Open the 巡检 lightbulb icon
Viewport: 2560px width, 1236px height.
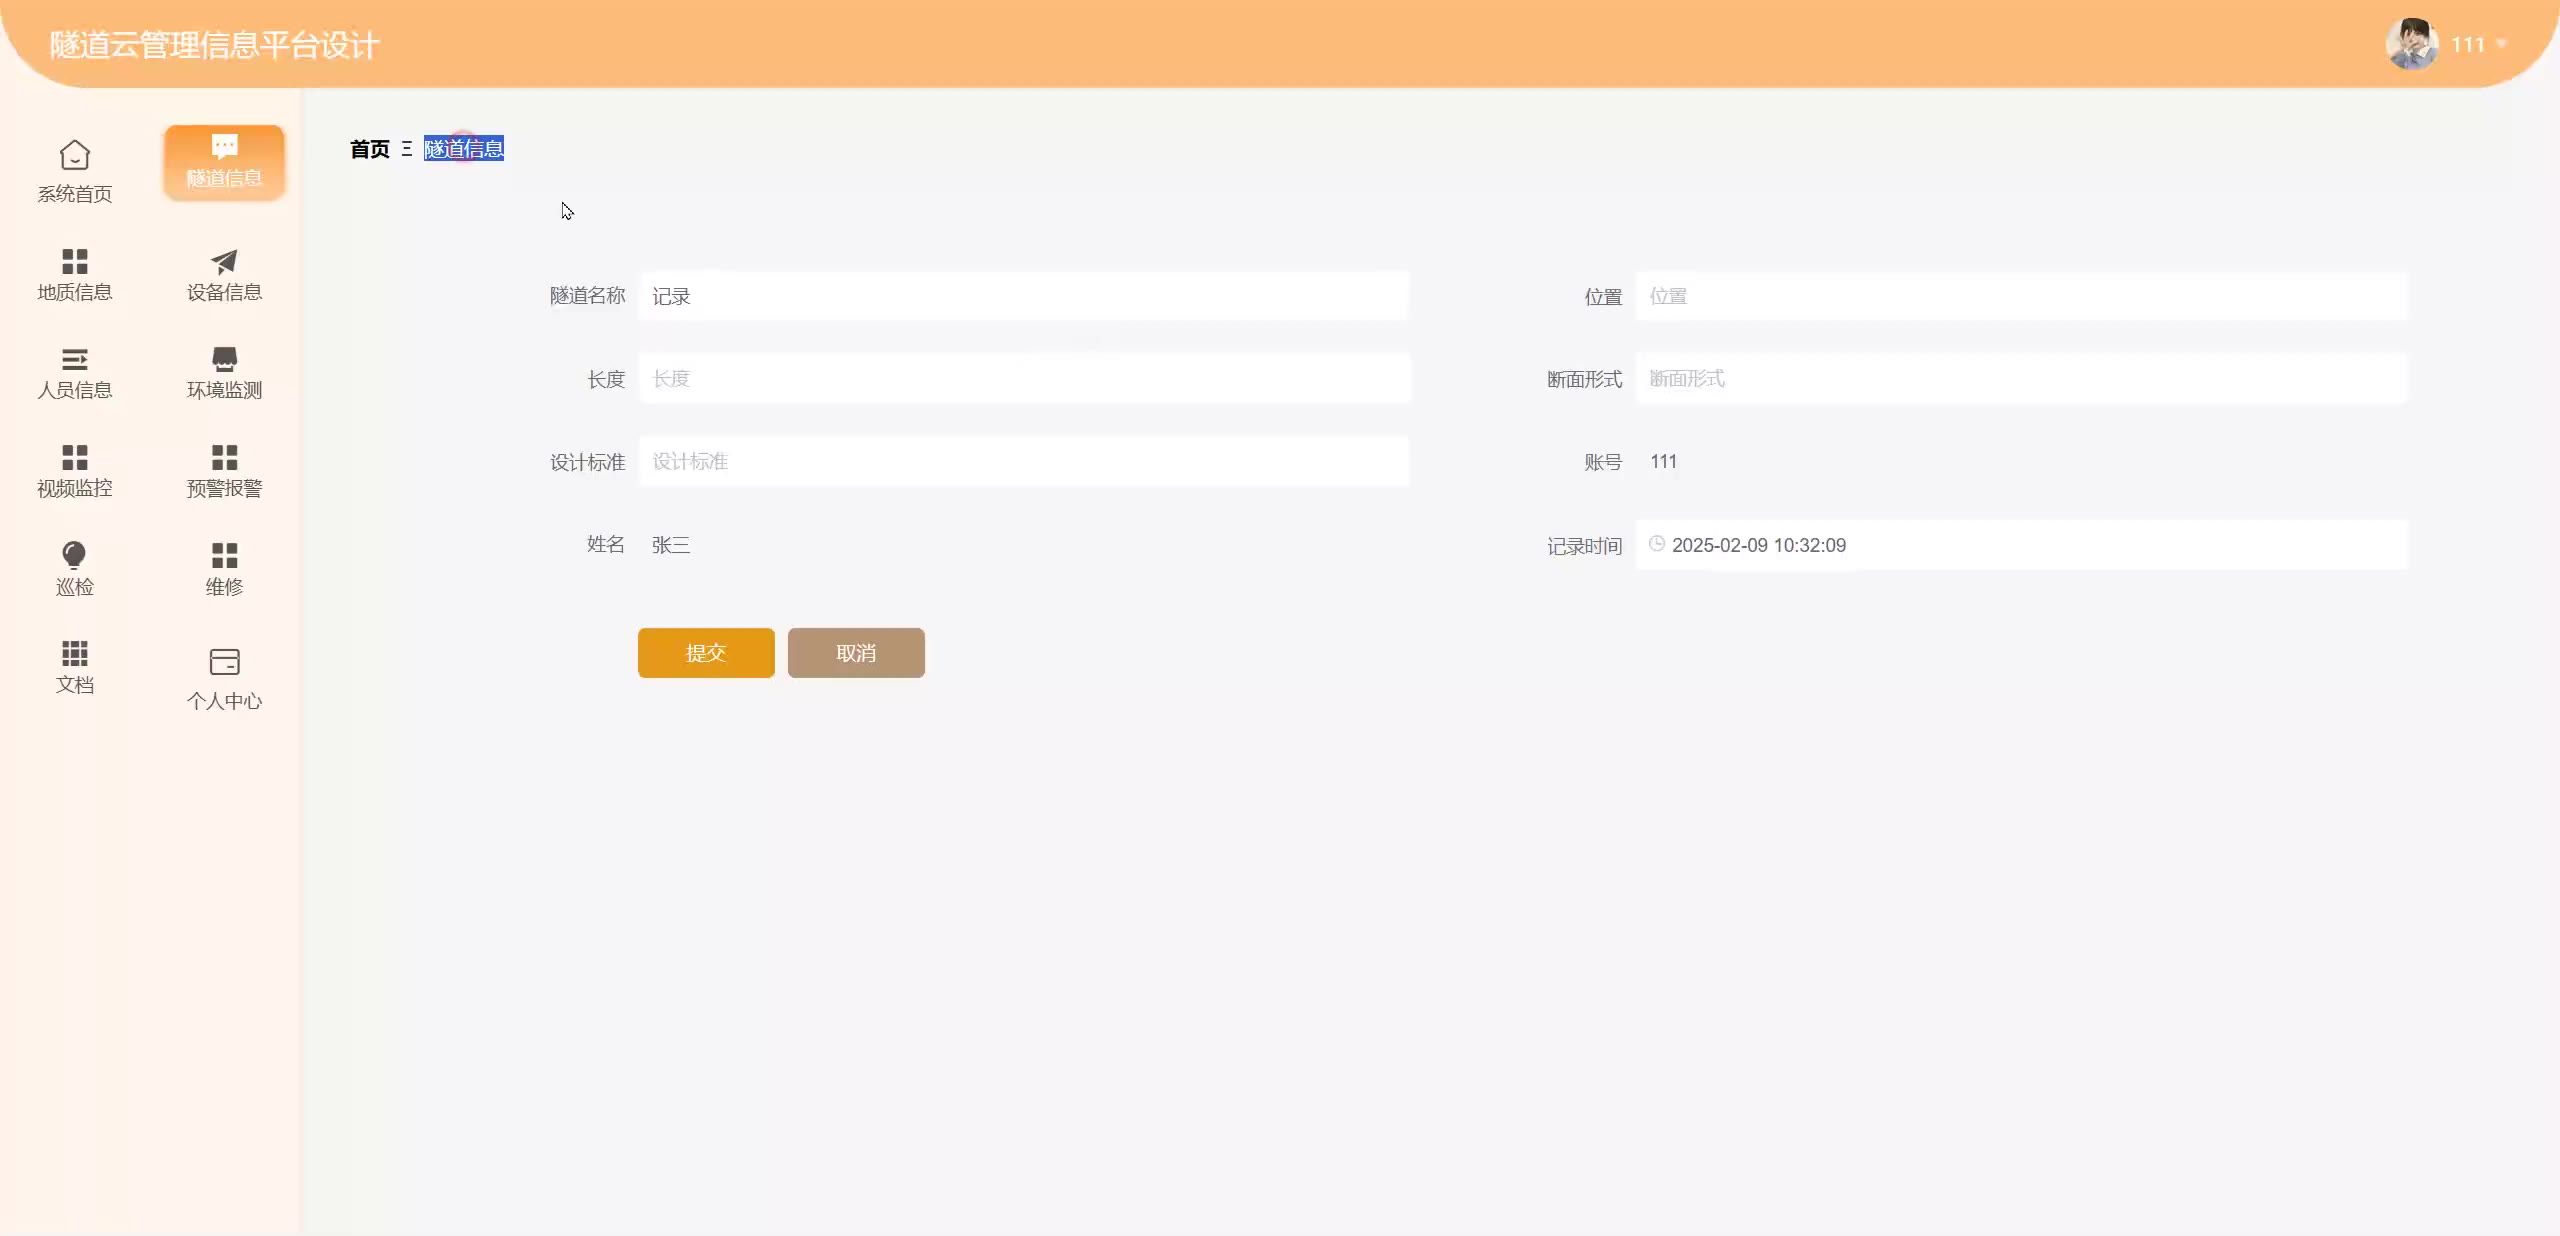pos(74,555)
